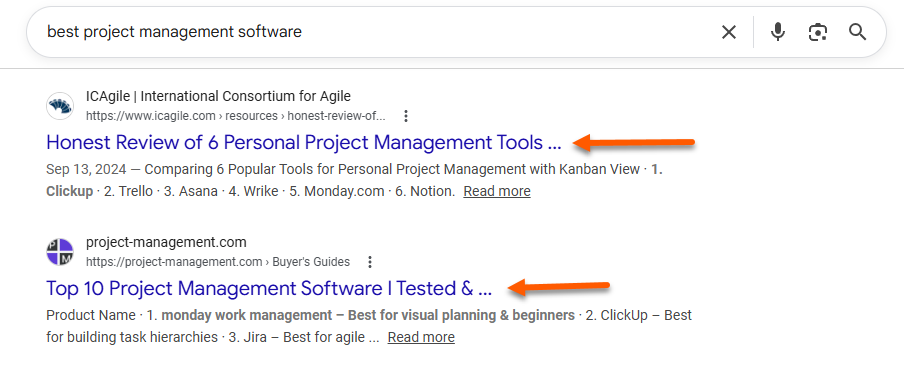Click the project-management.com Buyer's Guides URL breadcrumb

[x=218, y=262]
